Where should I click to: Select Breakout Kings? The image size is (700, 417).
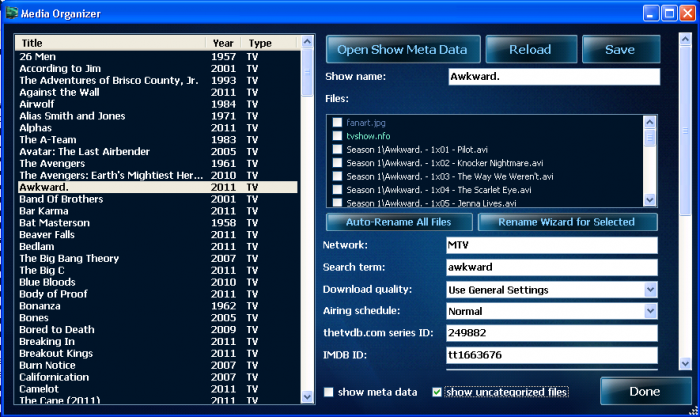coord(158,353)
